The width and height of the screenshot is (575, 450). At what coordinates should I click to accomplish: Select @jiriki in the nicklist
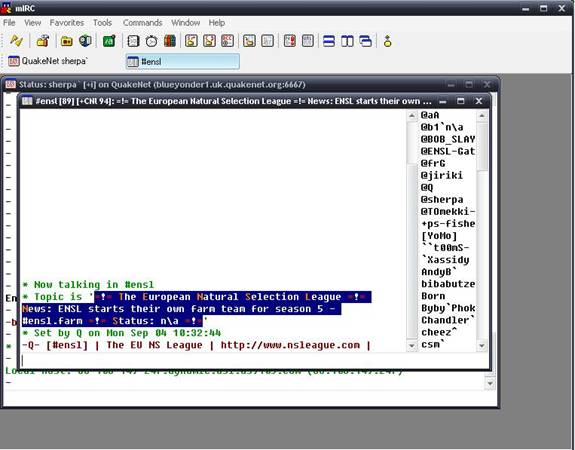tap(442, 176)
